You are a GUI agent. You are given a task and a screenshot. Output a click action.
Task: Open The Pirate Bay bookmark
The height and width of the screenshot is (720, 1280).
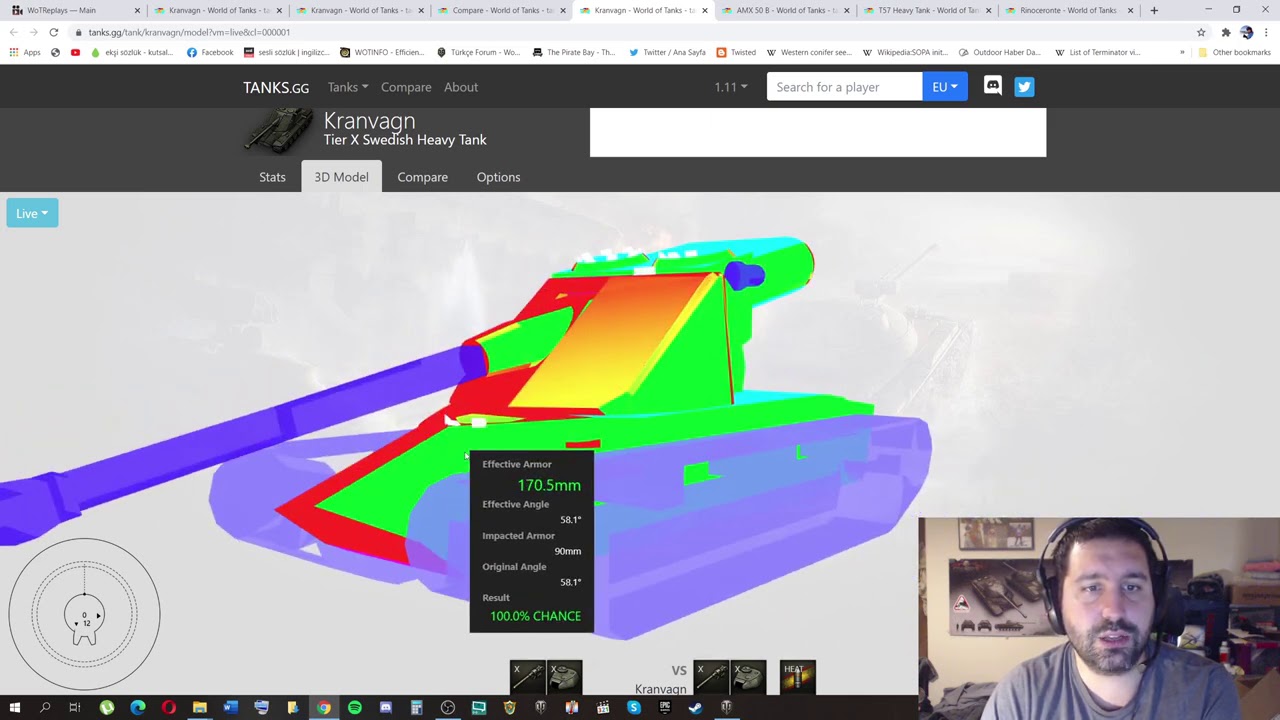574,52
